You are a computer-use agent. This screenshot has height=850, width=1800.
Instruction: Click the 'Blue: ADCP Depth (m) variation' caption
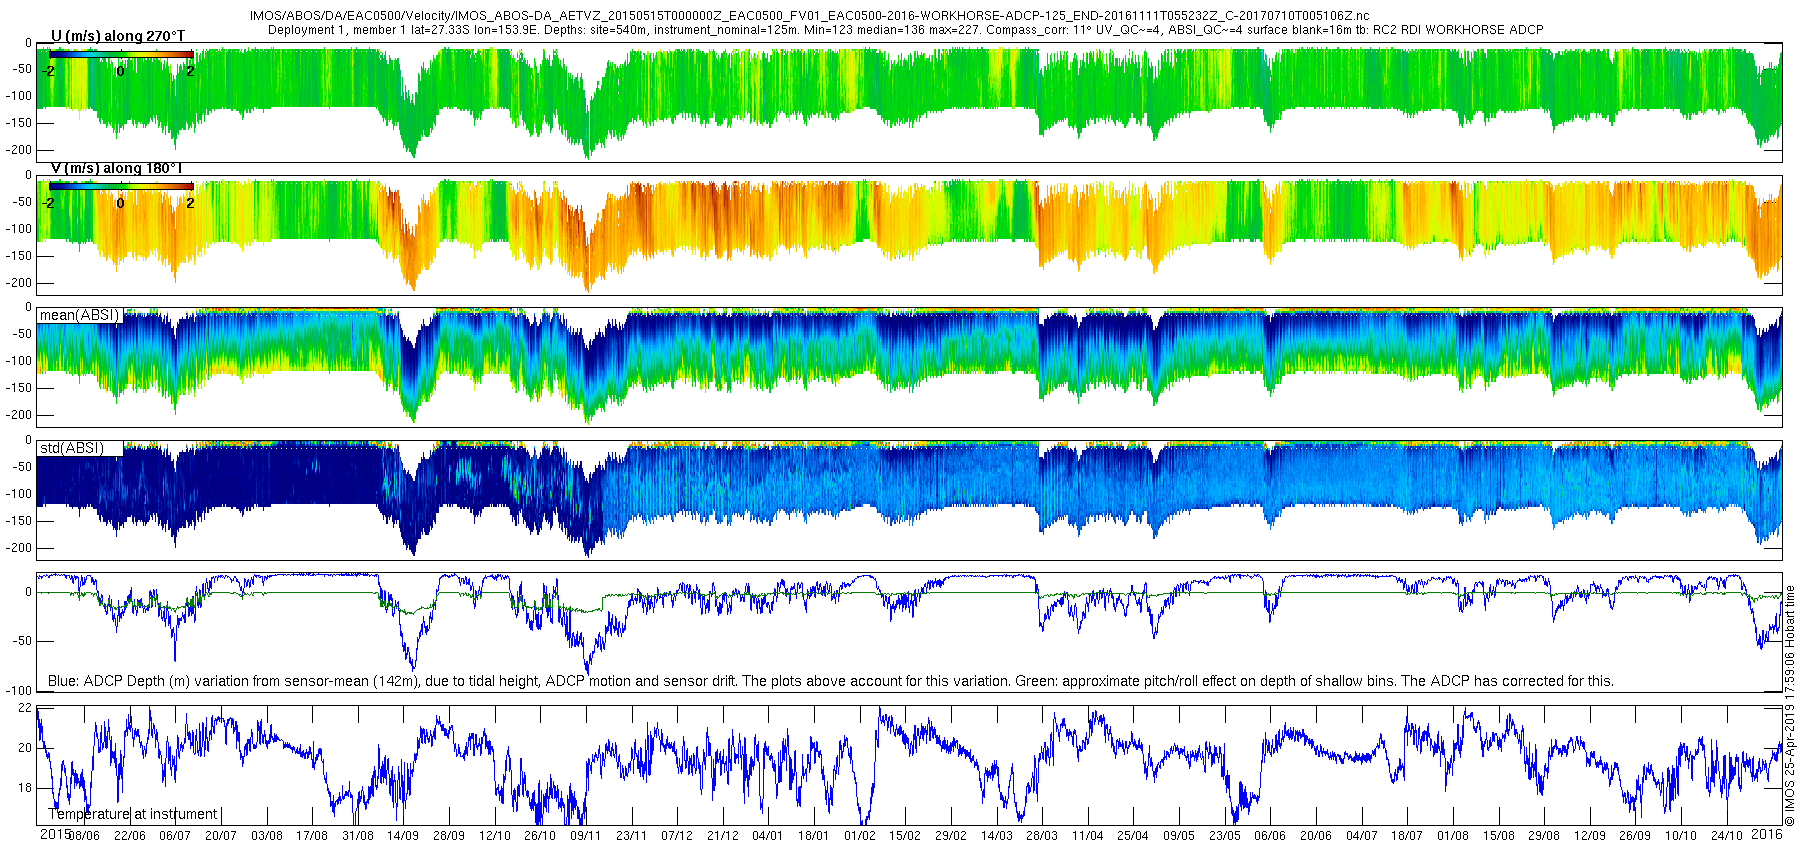830,681
